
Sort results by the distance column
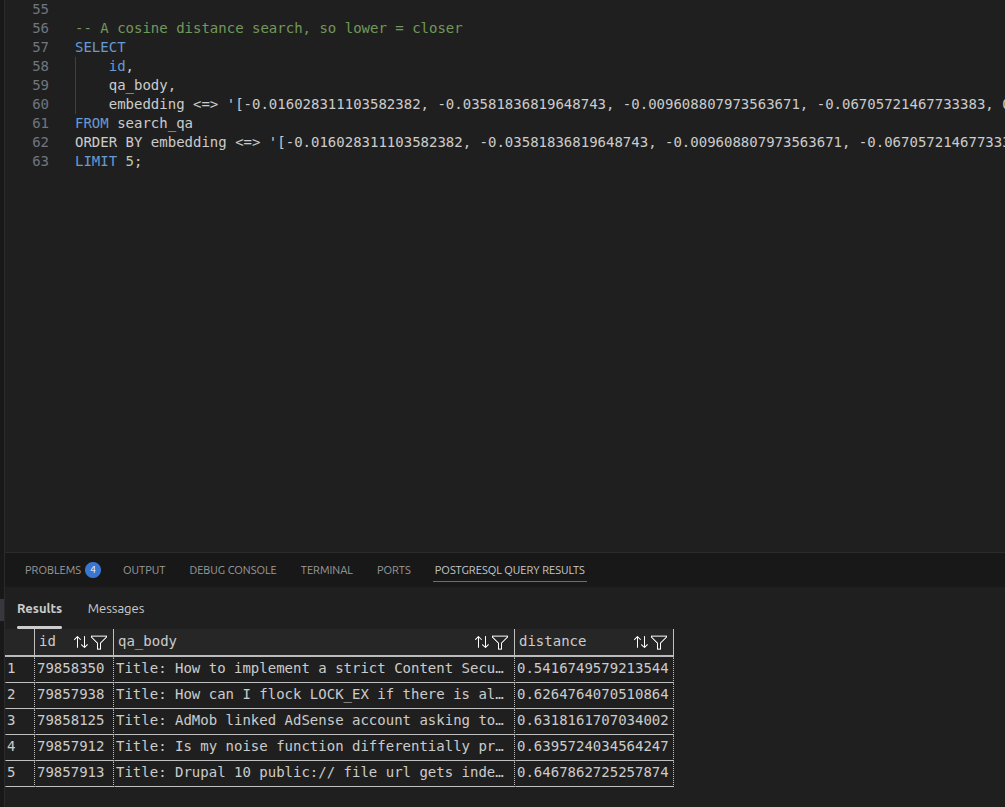tap(641, 642)
